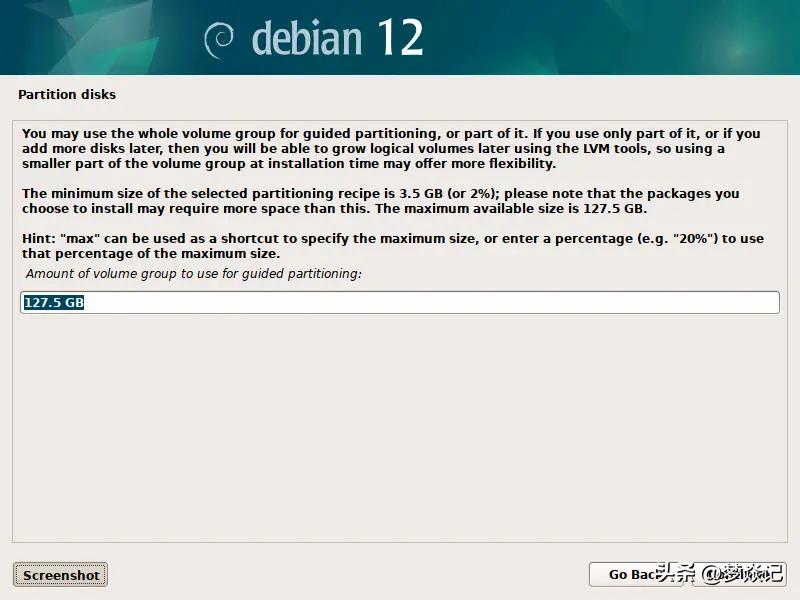Click "that percentage of the maximum size" line
Viewport: 800px width, 600px height.
click(151, 254)
